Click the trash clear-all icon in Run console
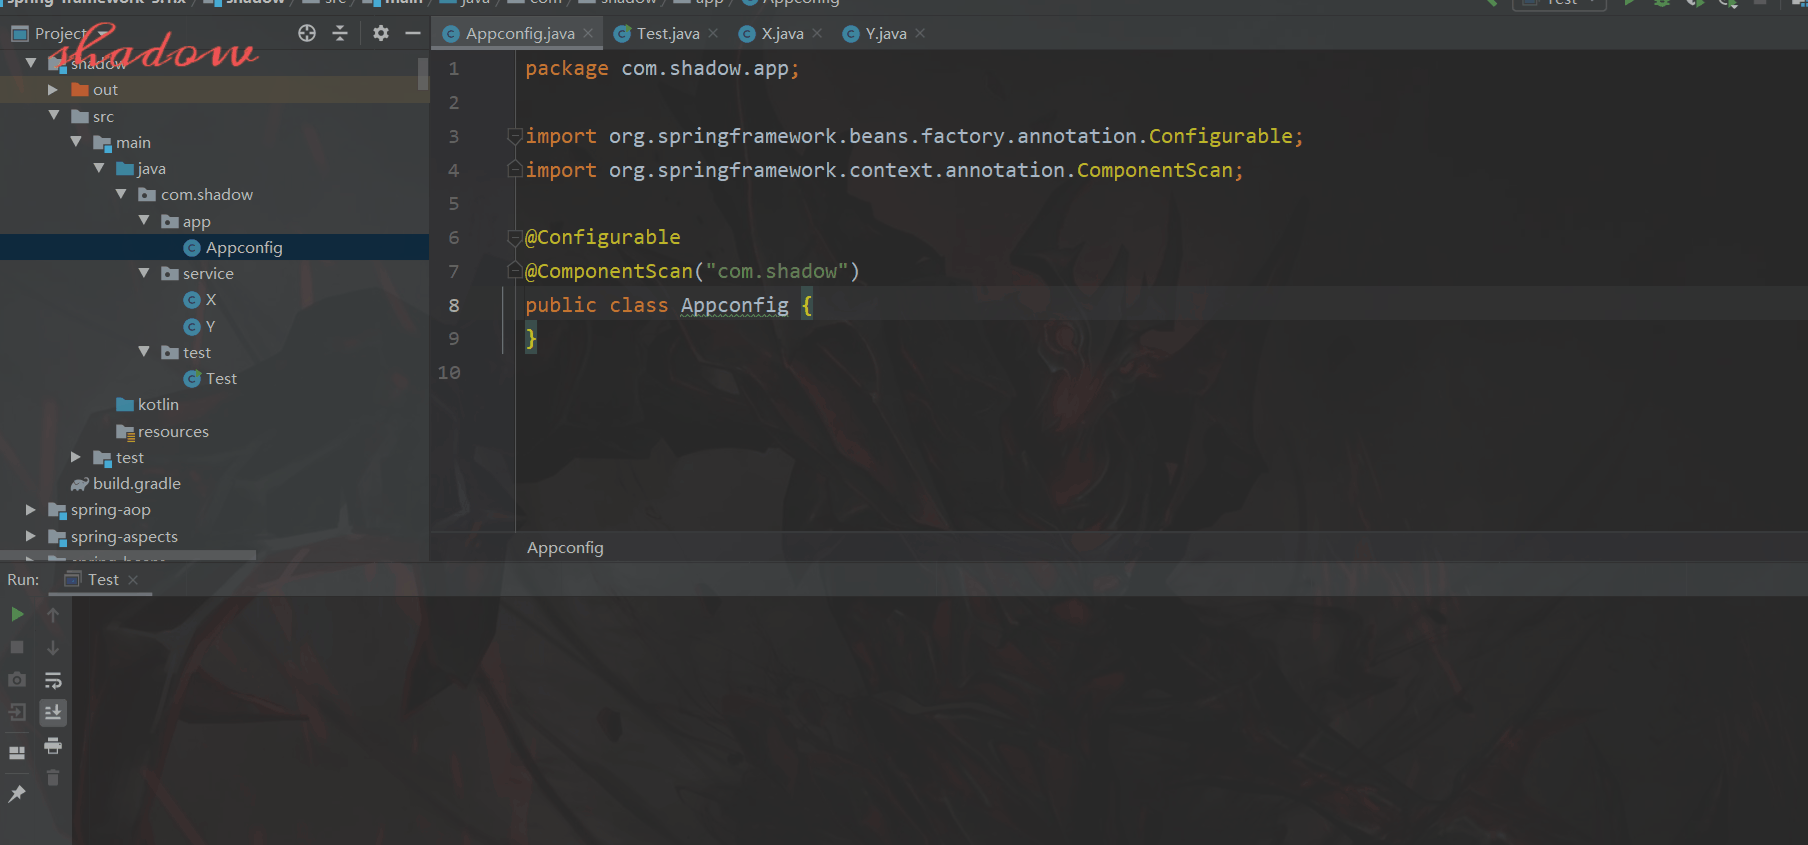1808x845 pixels. tap(53, 777)
